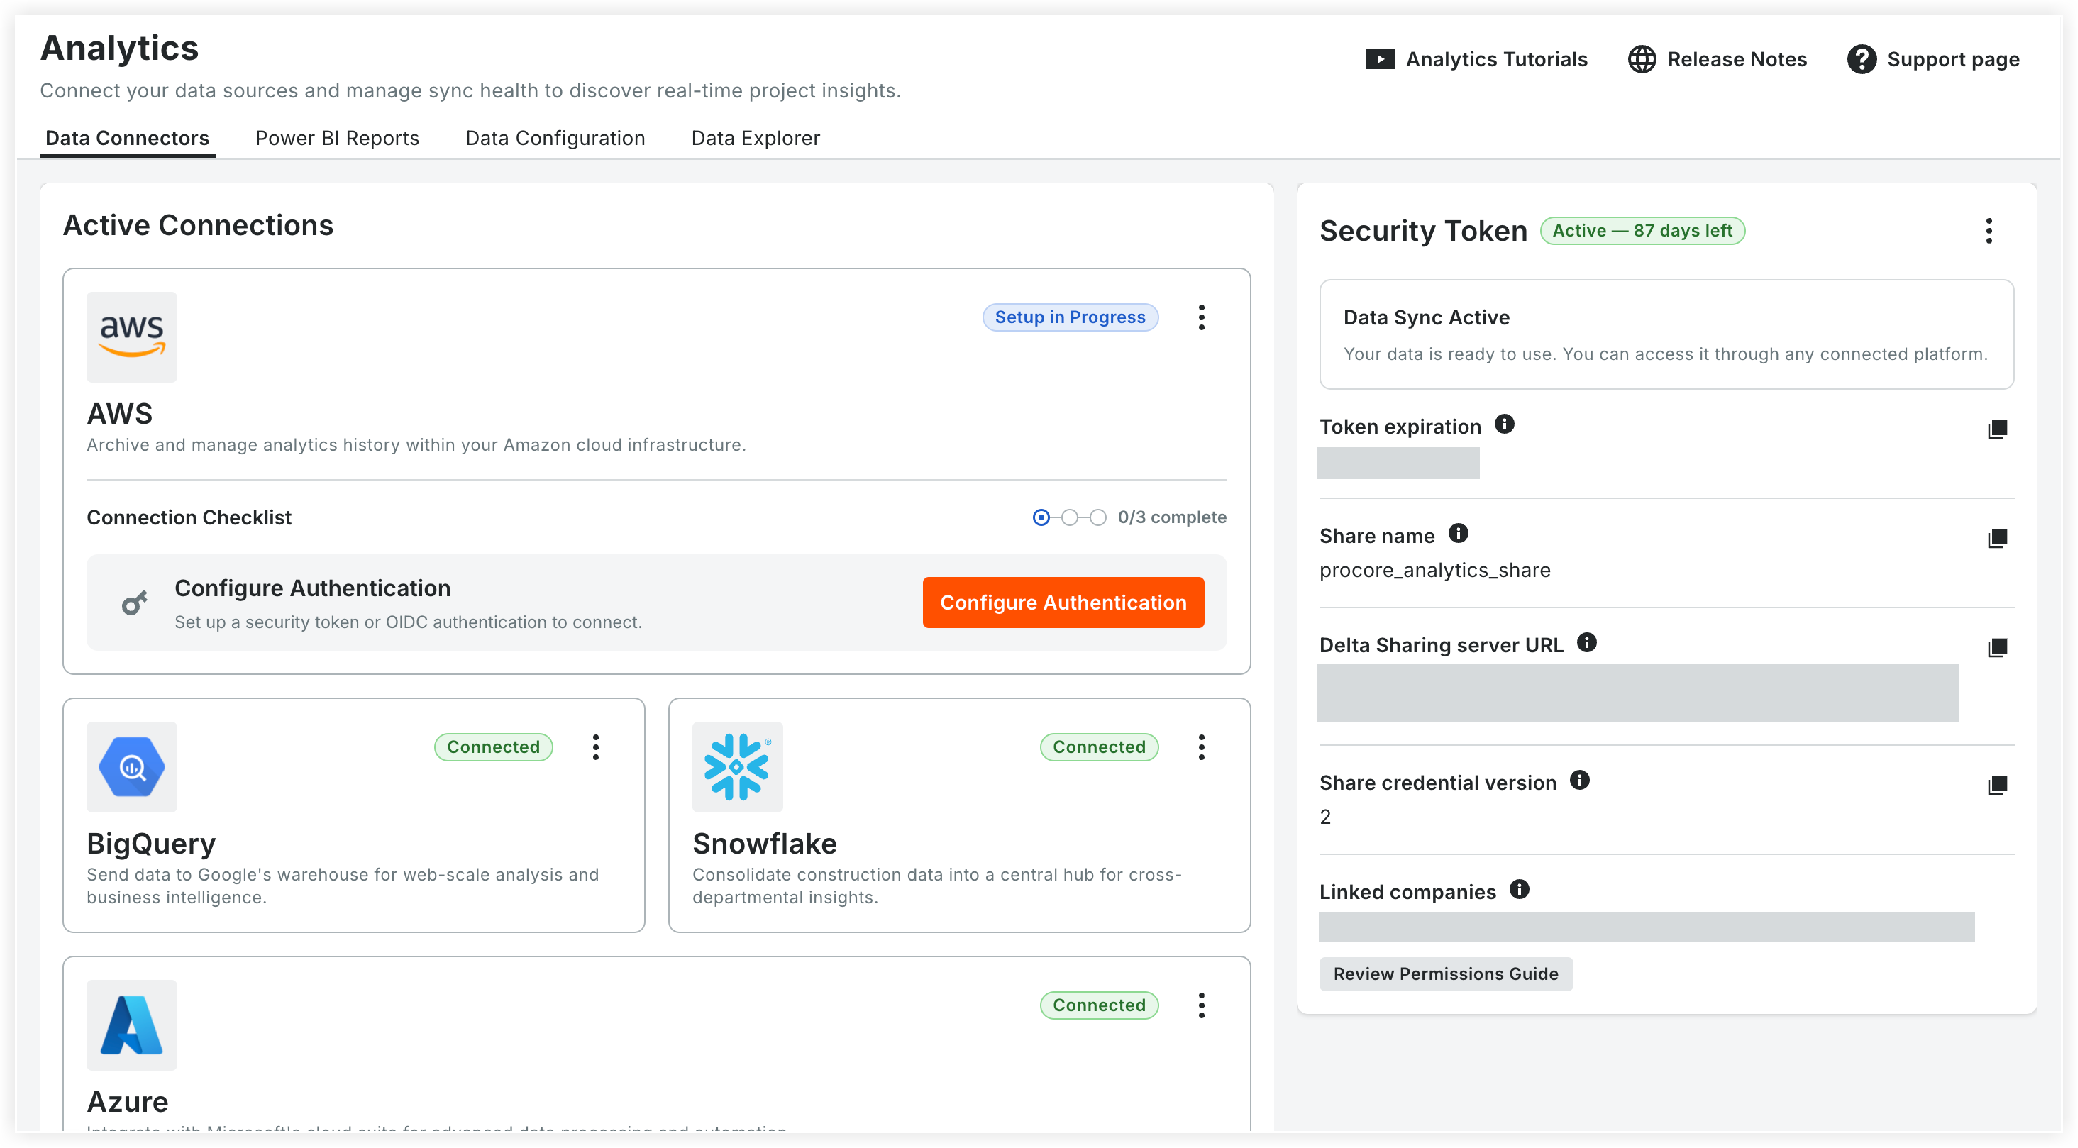Click the Azure Connected status badge

tap(1100, 1005)
